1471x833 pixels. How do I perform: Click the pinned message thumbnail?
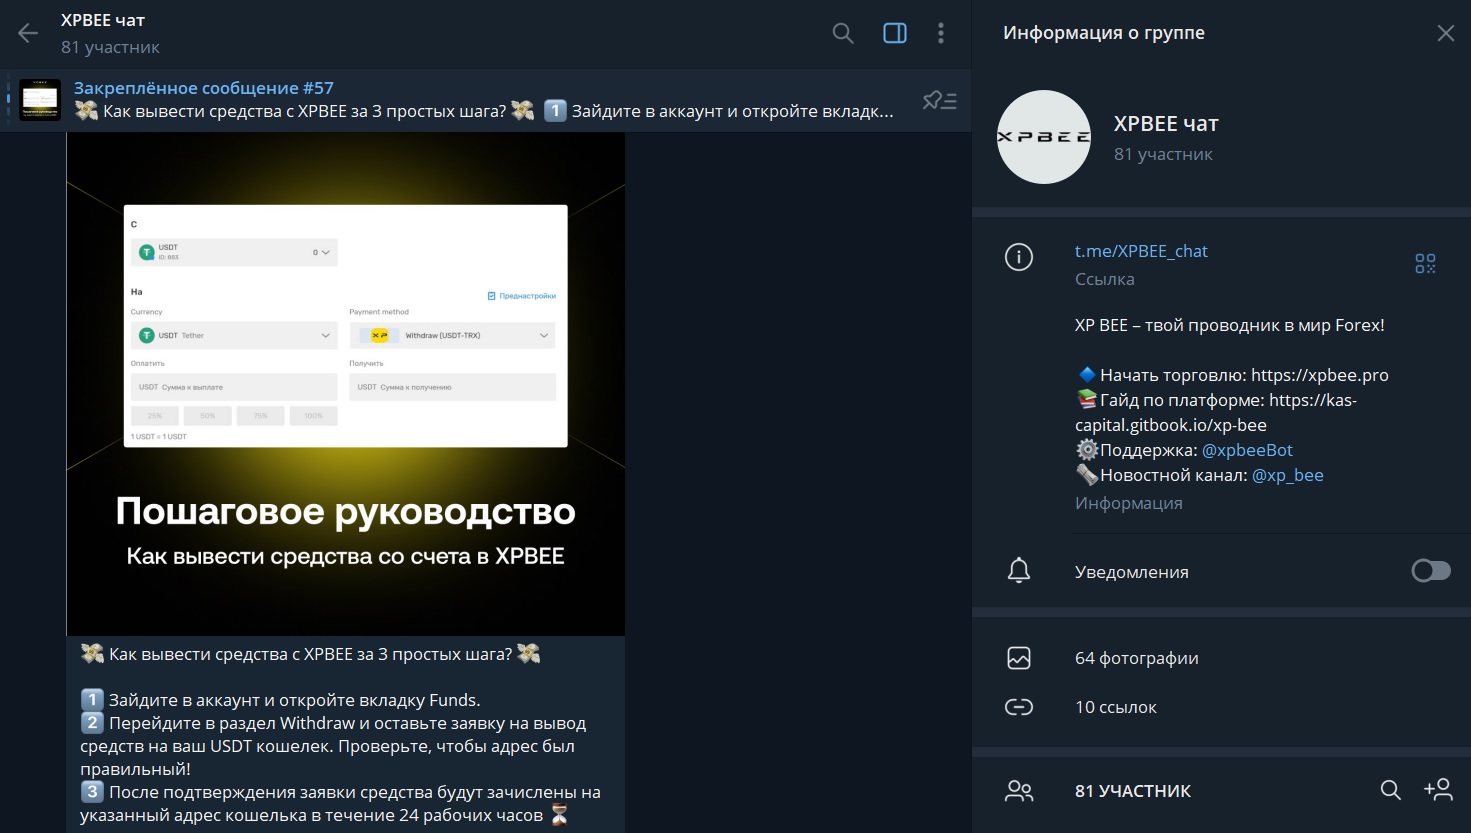pos(40,100)
